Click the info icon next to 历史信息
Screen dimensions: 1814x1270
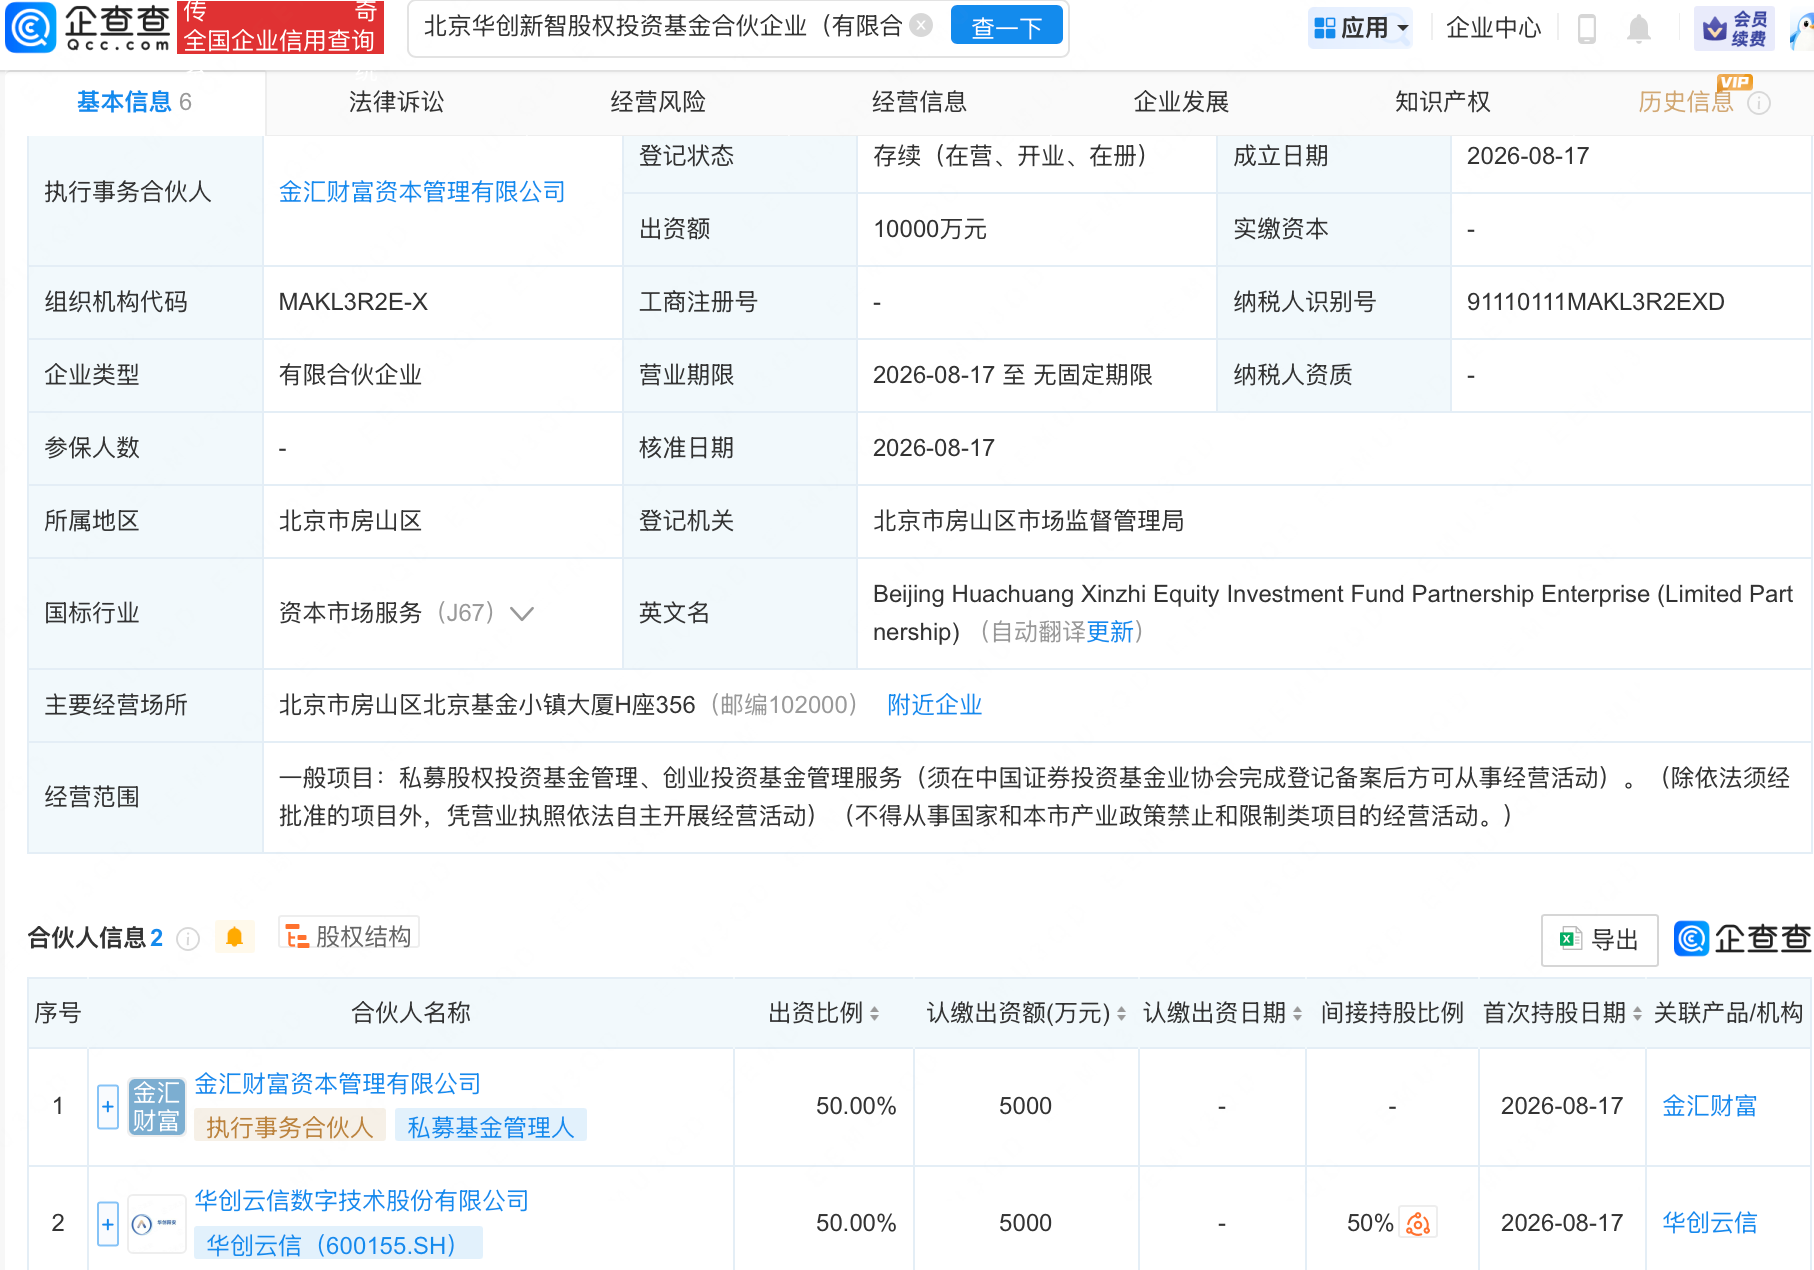(1759, 103)
